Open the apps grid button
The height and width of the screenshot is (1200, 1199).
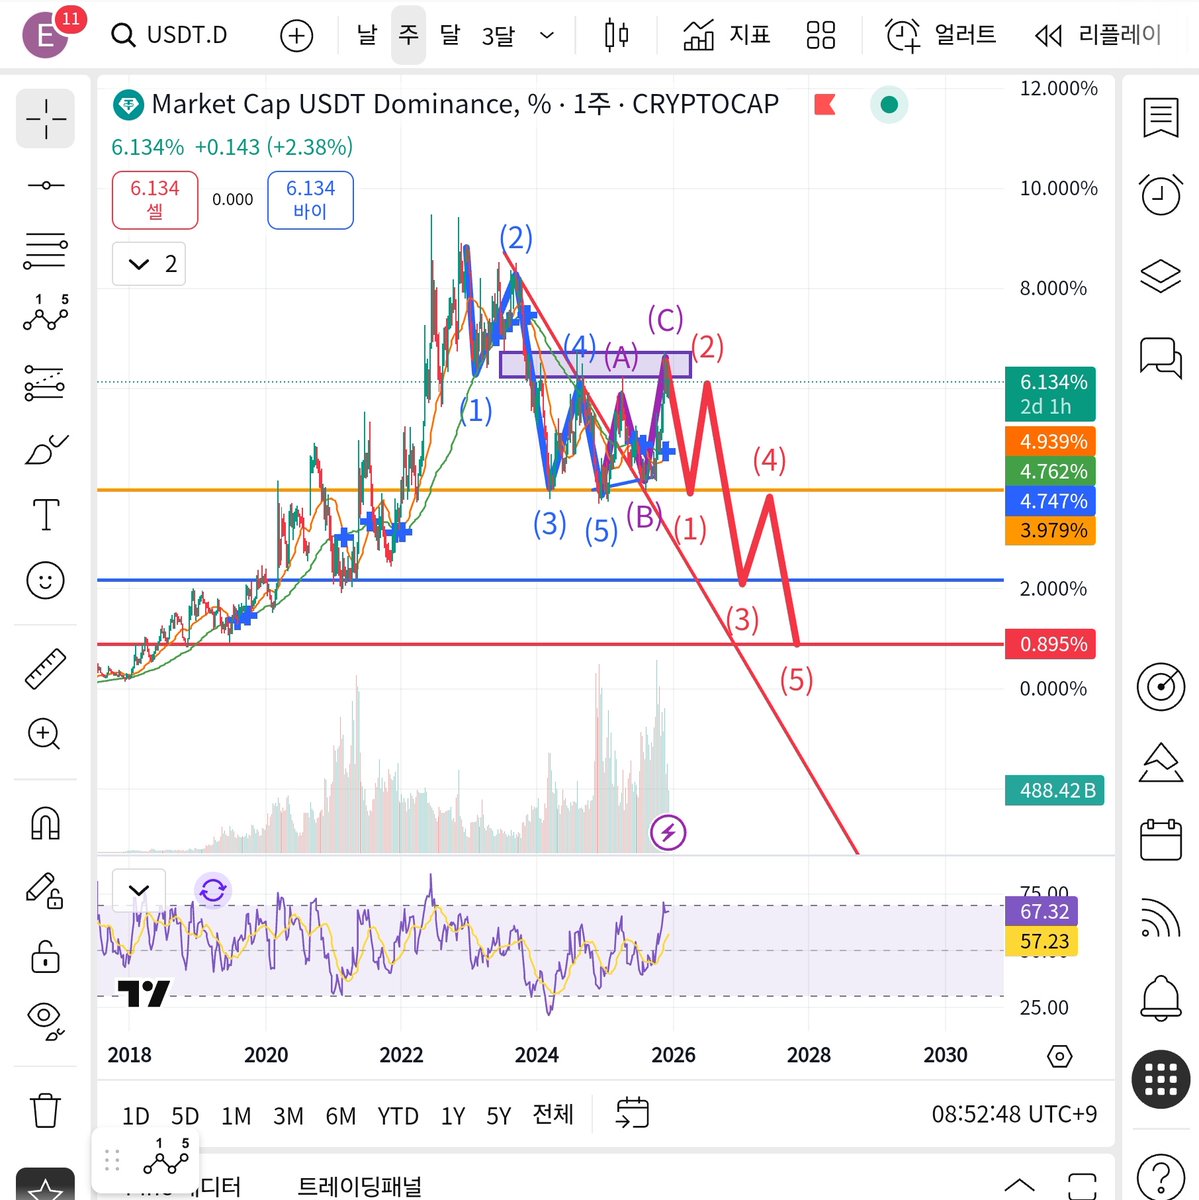(1160, 1079)
